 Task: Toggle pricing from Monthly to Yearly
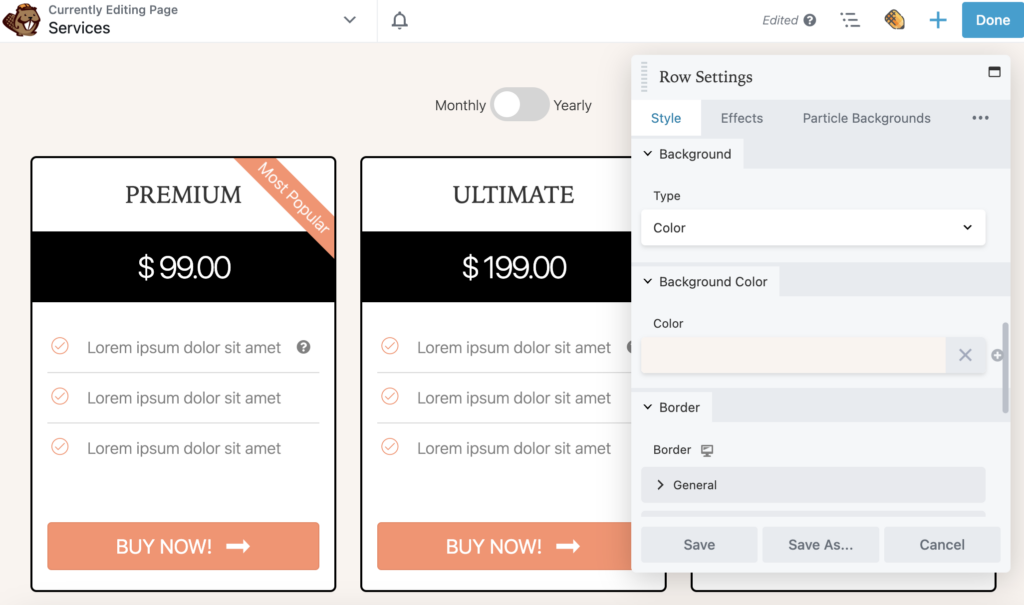coord(520,105)
